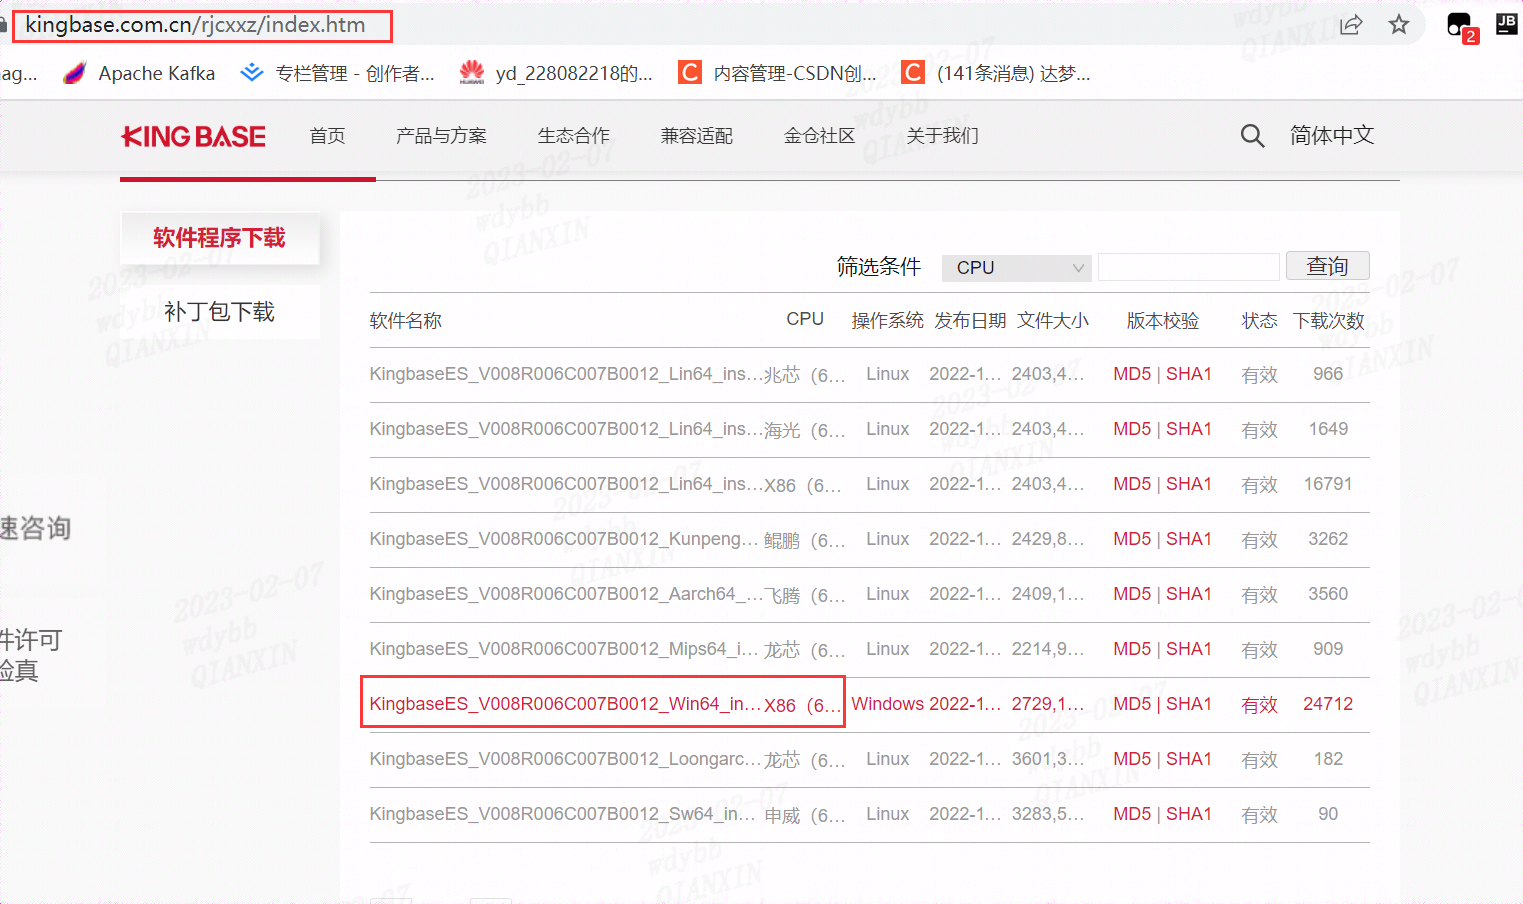
Task: Click the file size 2729,1… cell
Action: click(x=1048, y=704)
